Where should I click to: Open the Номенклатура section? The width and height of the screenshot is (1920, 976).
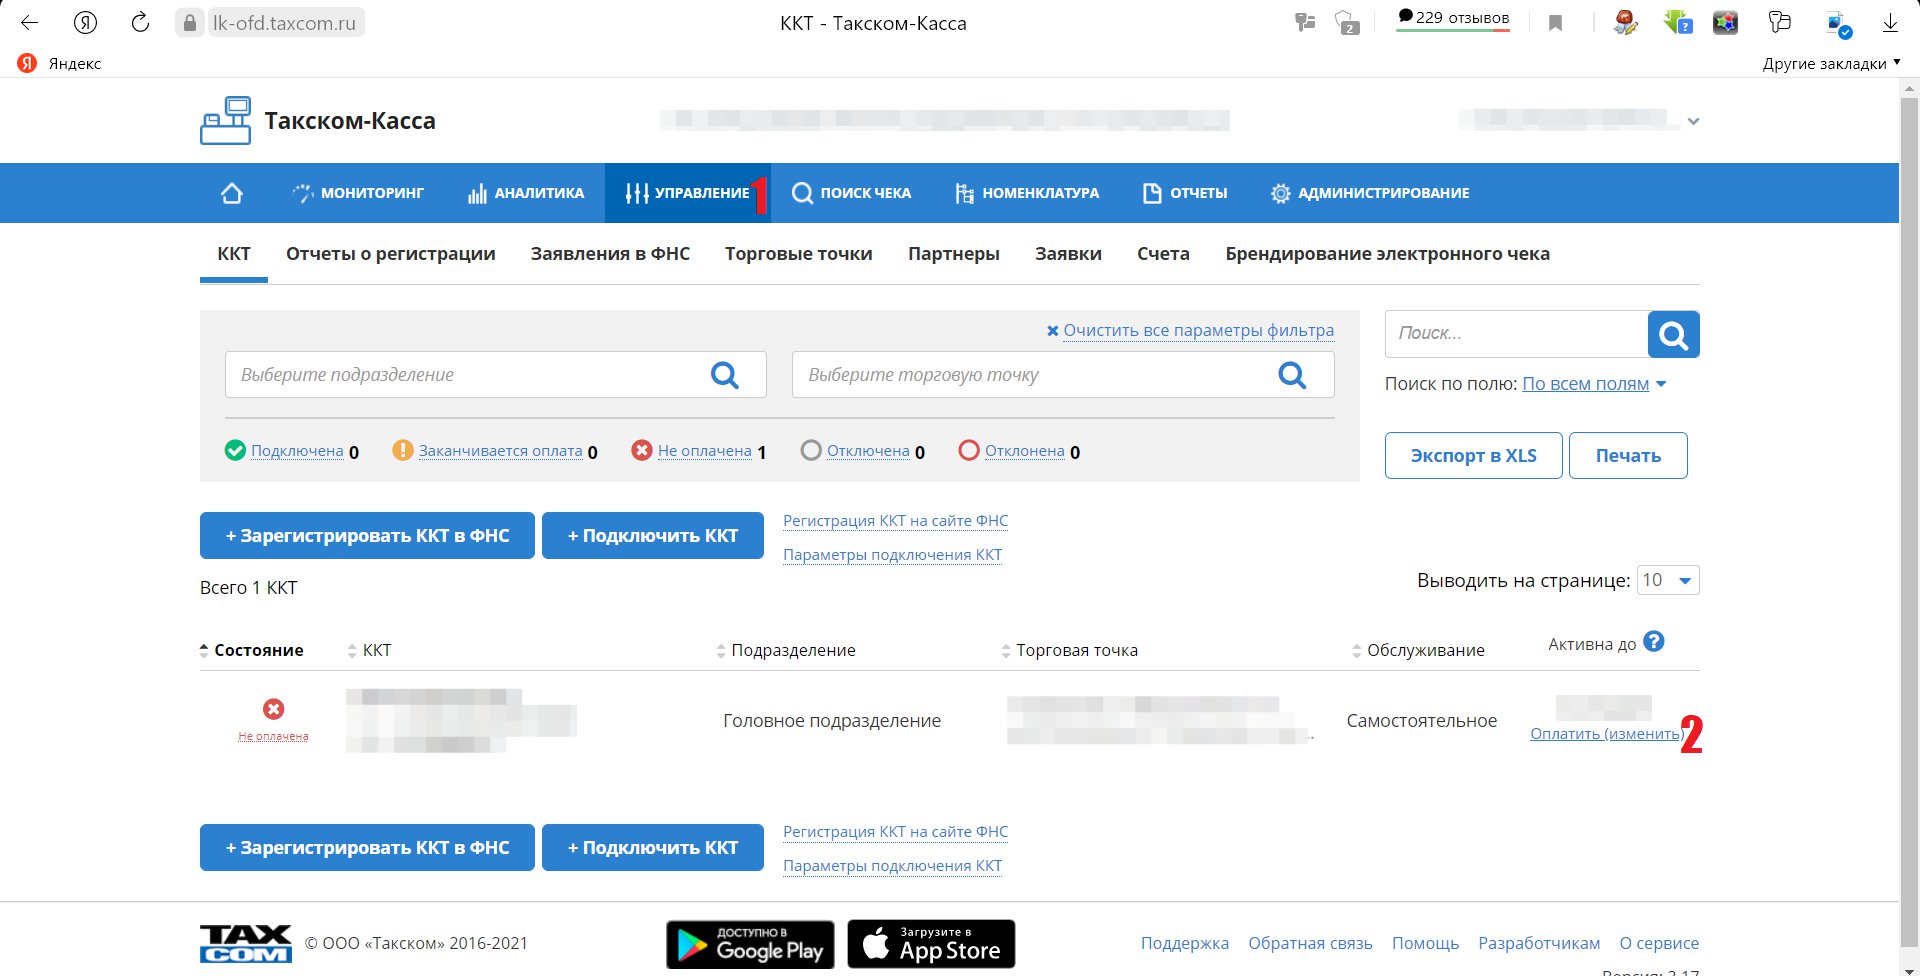point(1026,193)
